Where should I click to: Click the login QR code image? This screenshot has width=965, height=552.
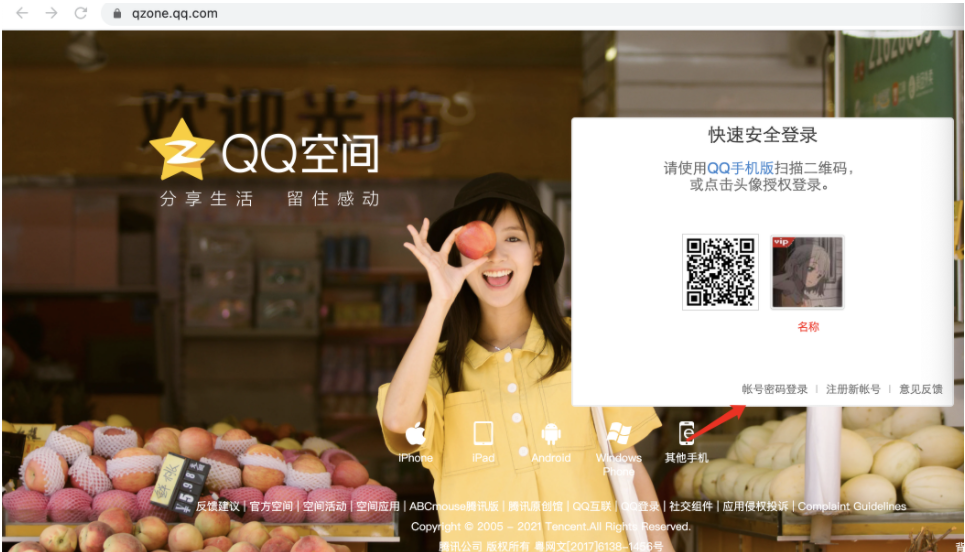tap(720, 272)
